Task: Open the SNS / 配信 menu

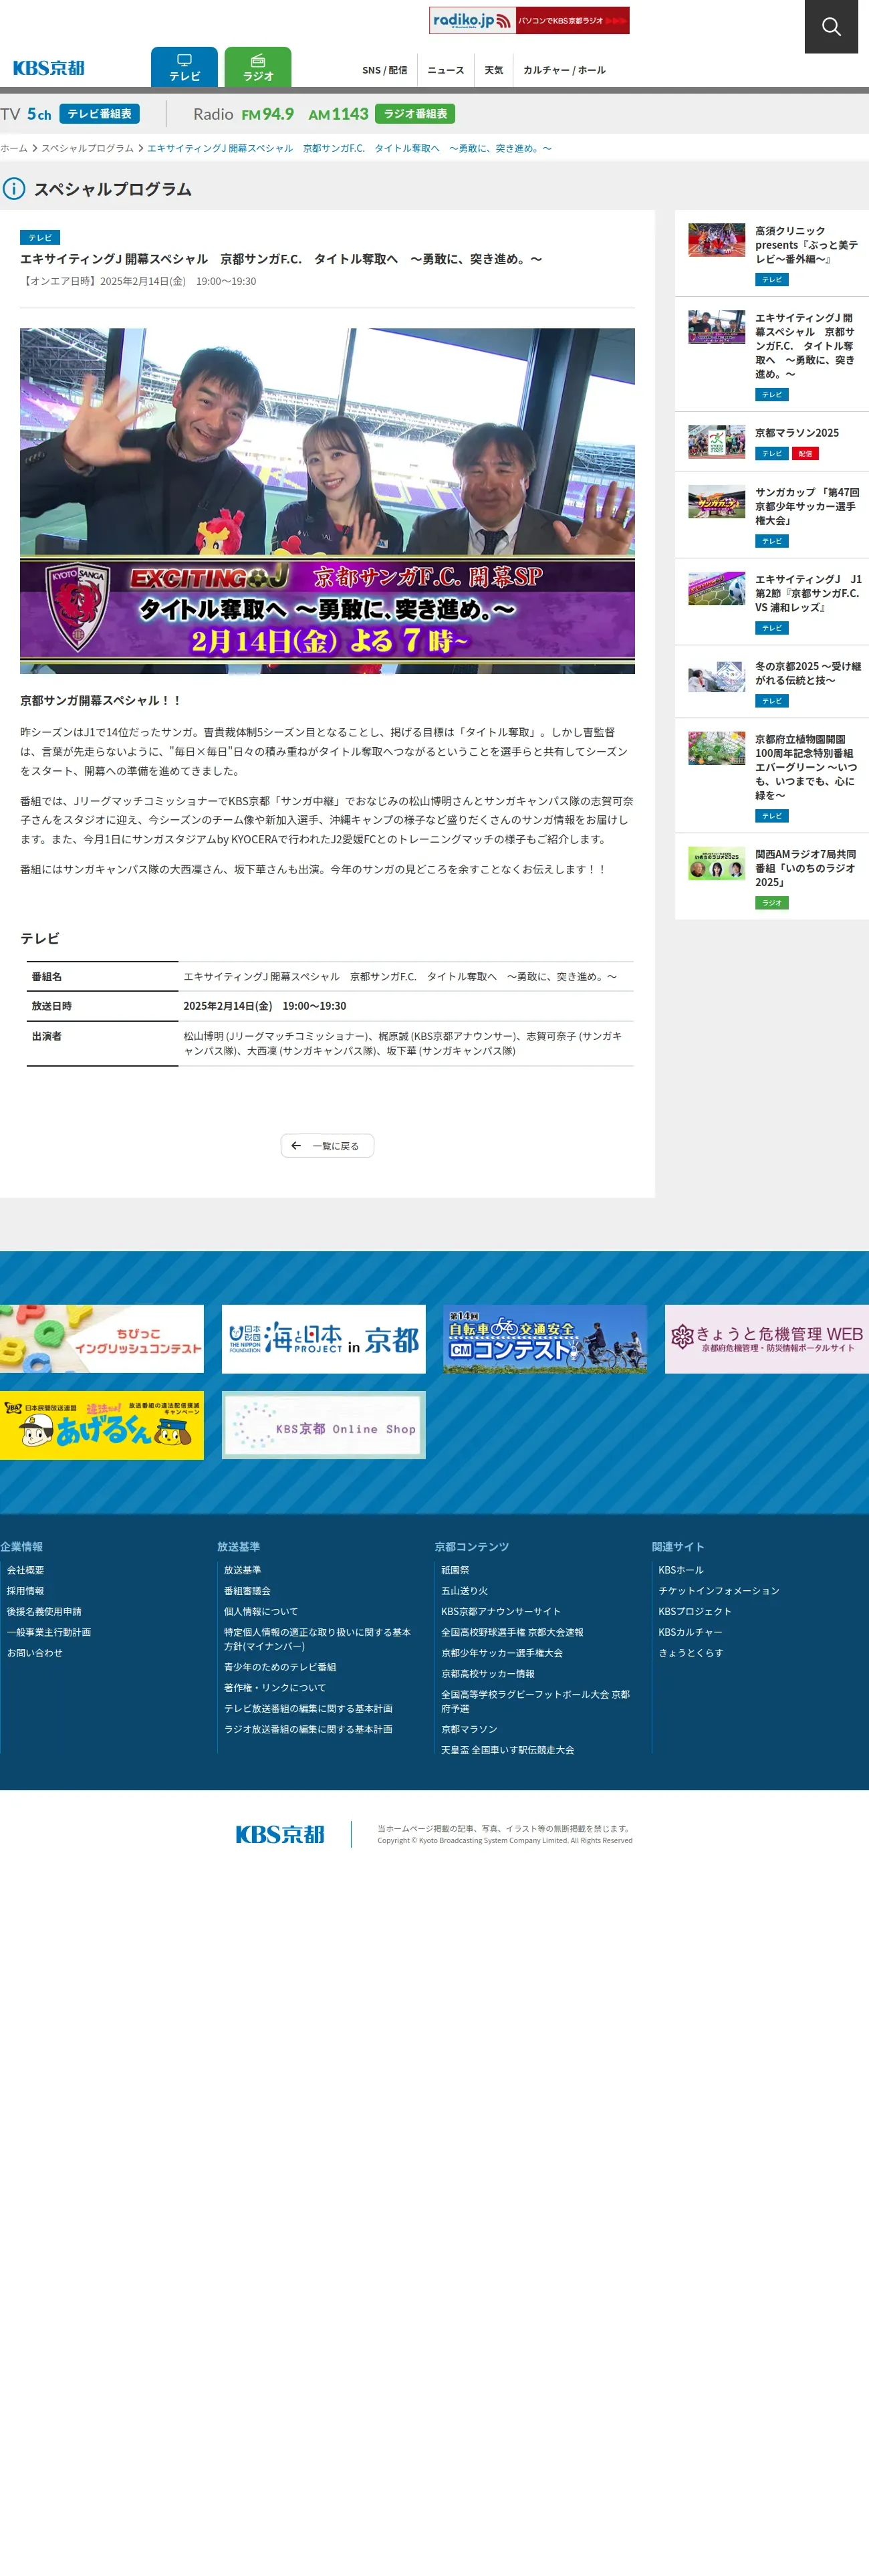Action: 384,70
